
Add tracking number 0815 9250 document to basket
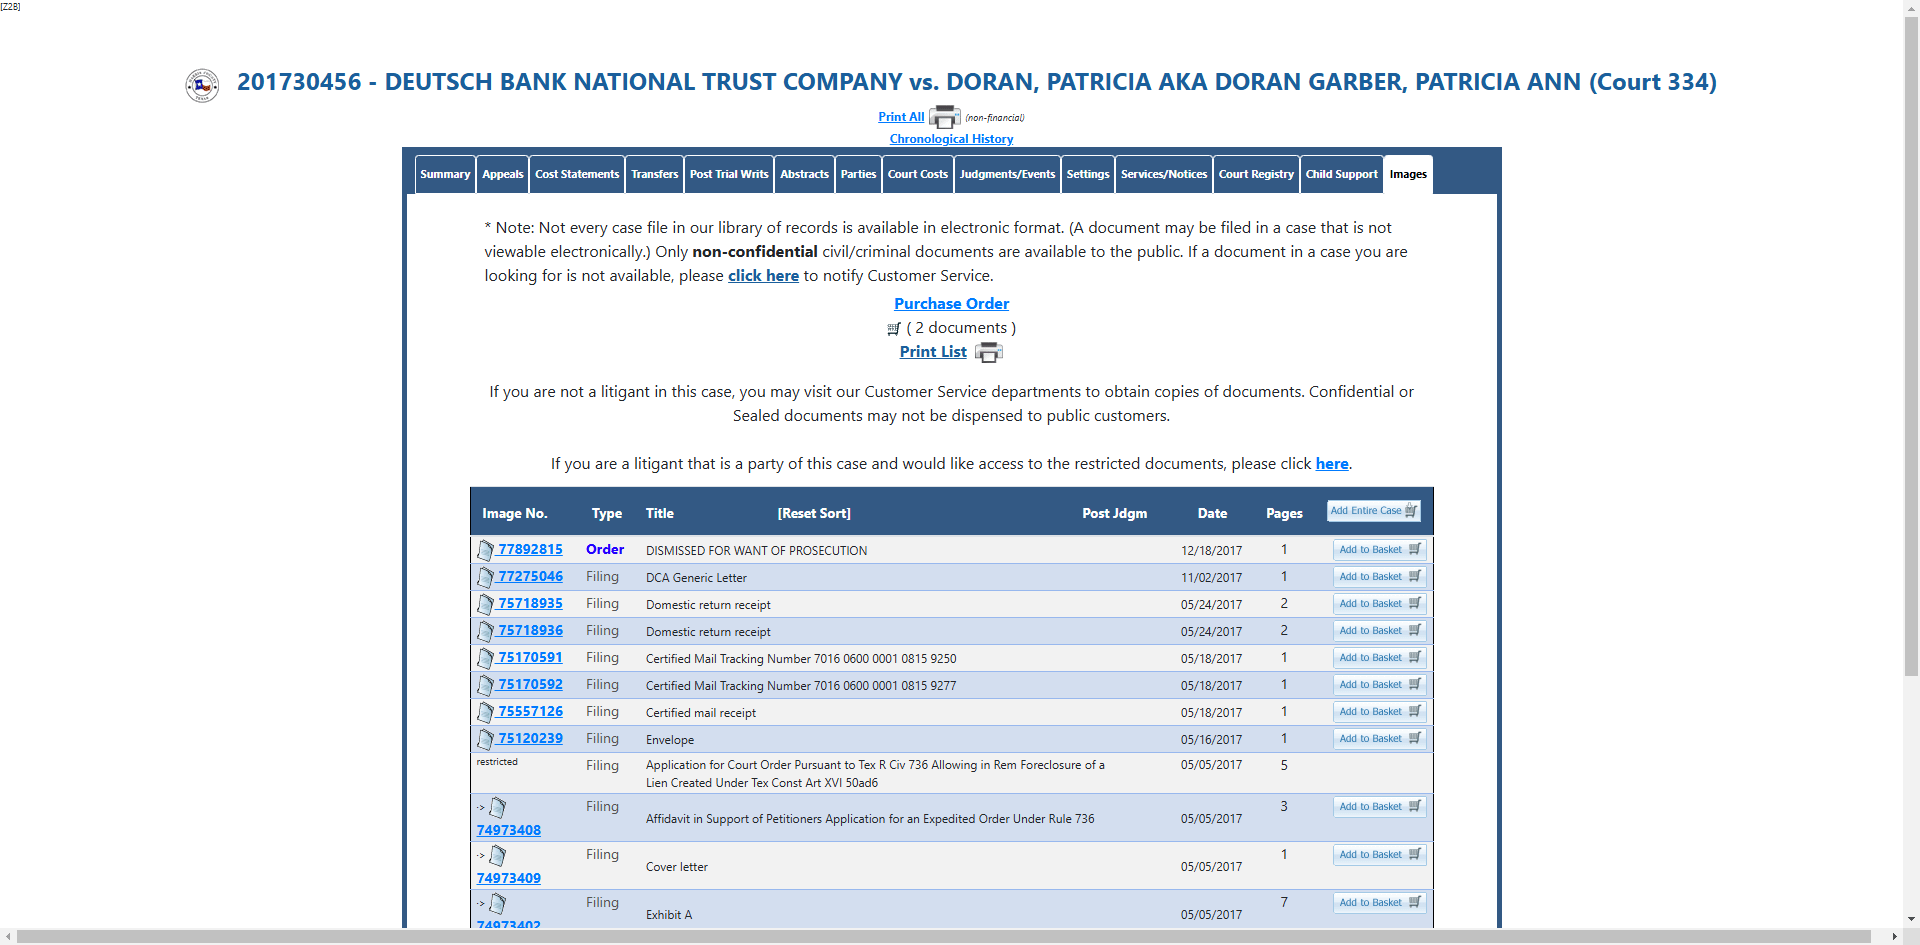(x=1379, y=658)
